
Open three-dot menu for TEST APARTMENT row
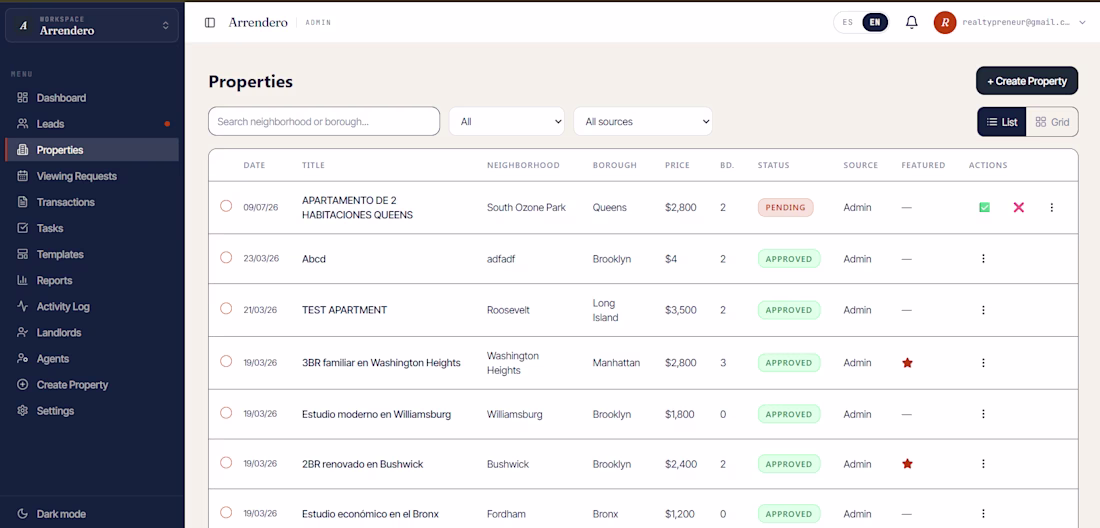983,310
